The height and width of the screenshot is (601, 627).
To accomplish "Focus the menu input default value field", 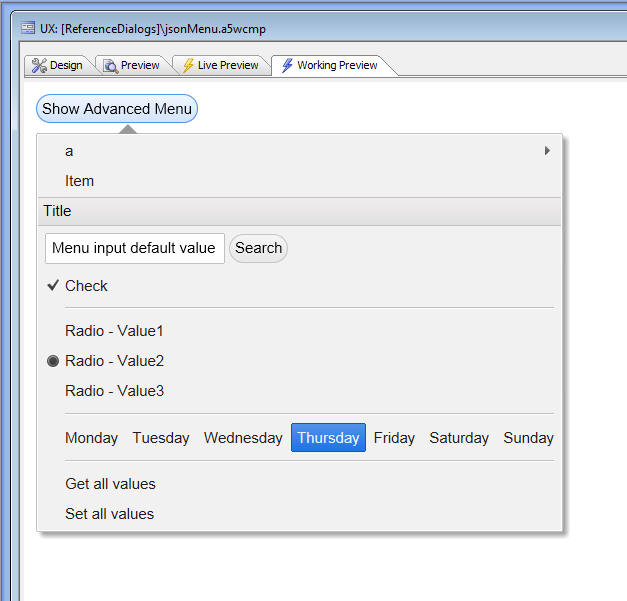I will coord(135,248).
